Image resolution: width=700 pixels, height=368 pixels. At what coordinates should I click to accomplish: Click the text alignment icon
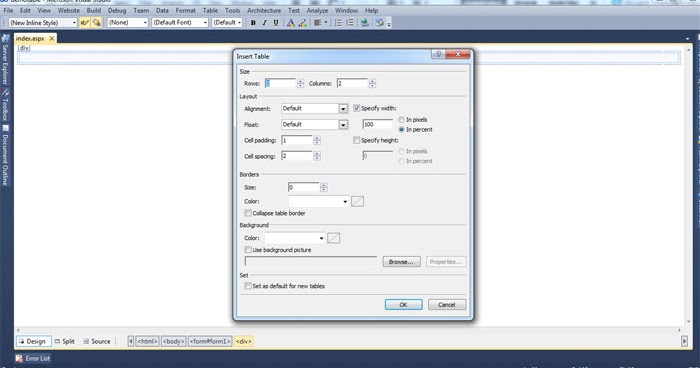(317, 22)
